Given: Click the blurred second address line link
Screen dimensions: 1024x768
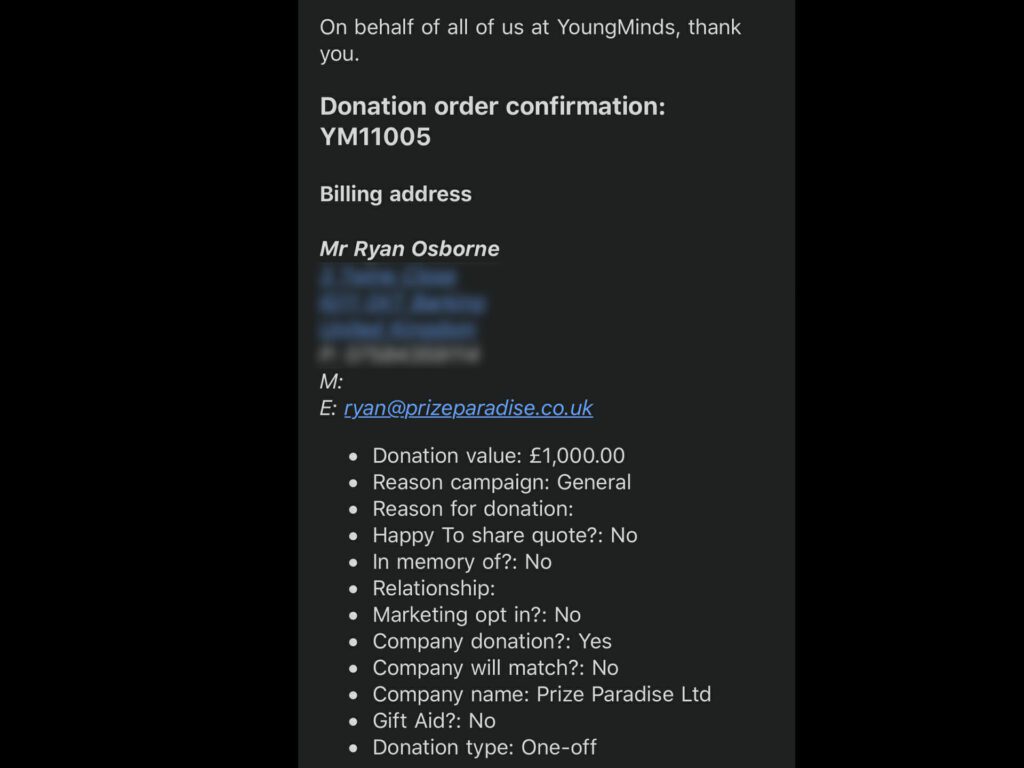Looking at the screenshot, I should point(403,303).
